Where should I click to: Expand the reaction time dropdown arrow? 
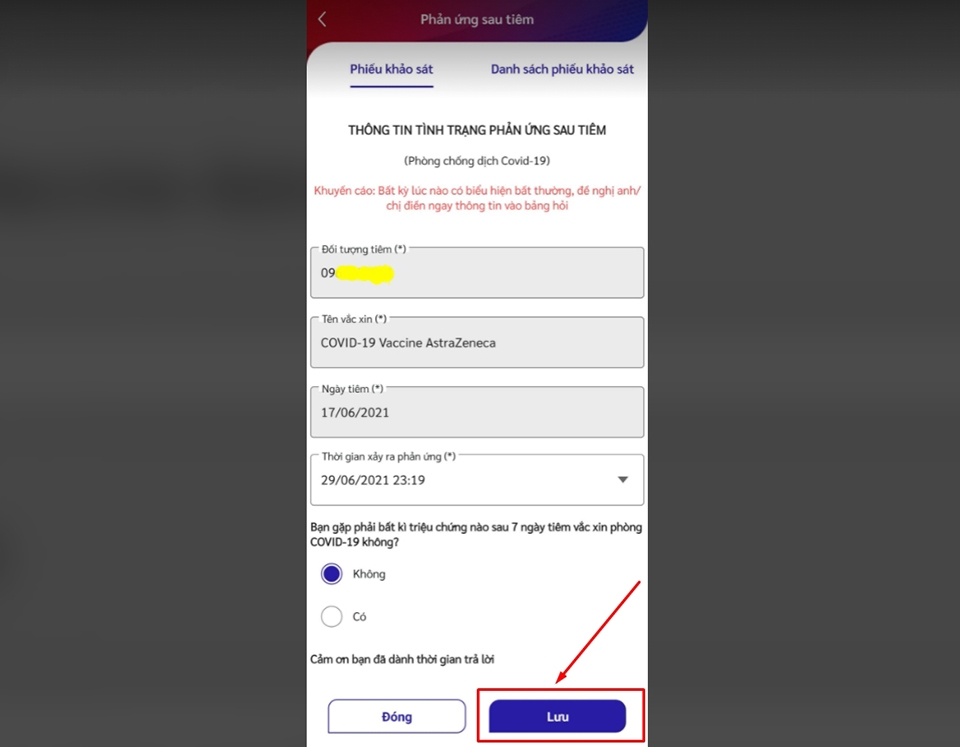(x=623, y=479)
